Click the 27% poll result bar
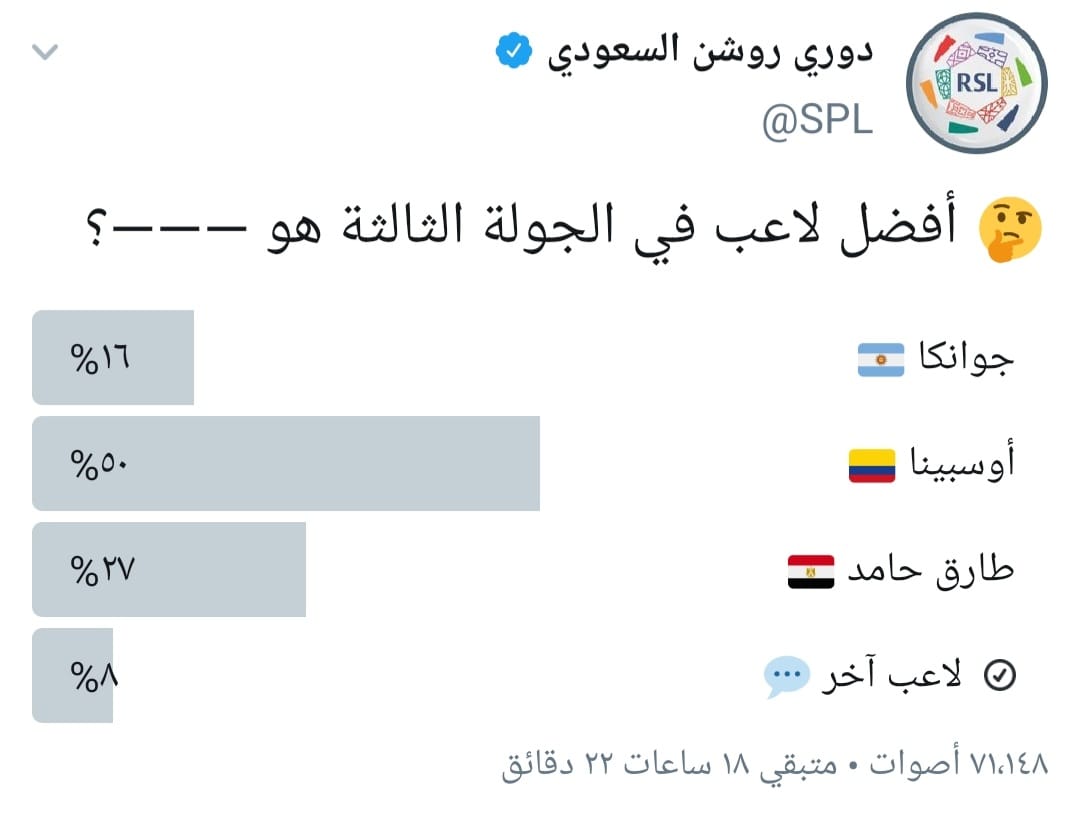 click(x=169, y=570)
